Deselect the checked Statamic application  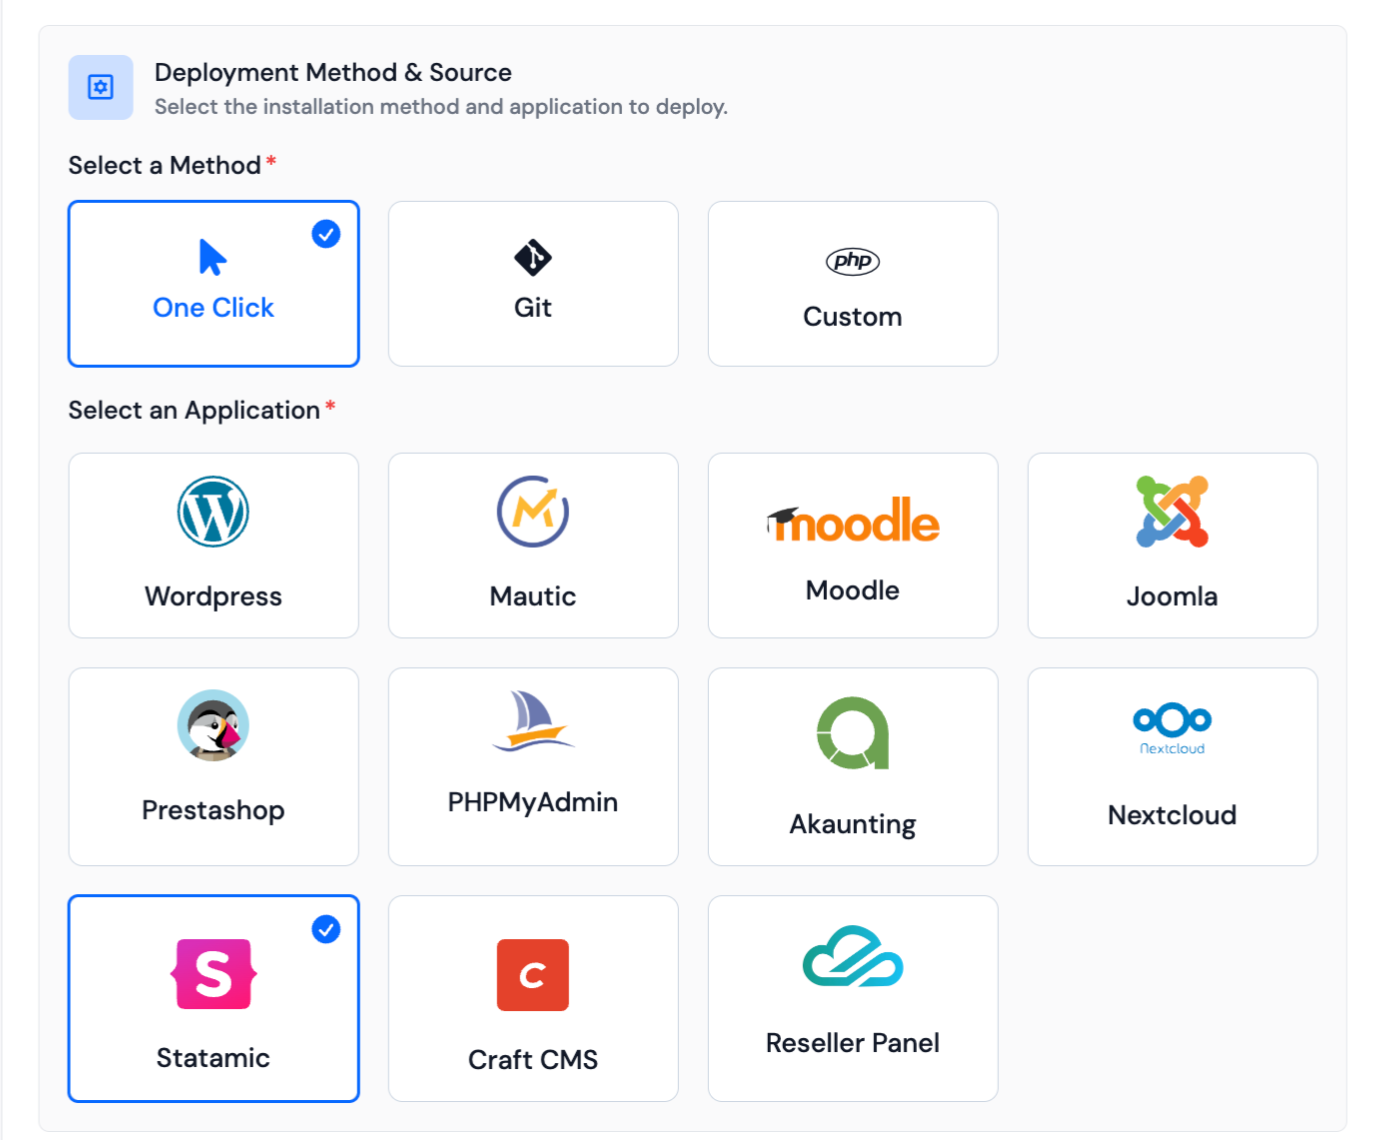tap(213, 998)
